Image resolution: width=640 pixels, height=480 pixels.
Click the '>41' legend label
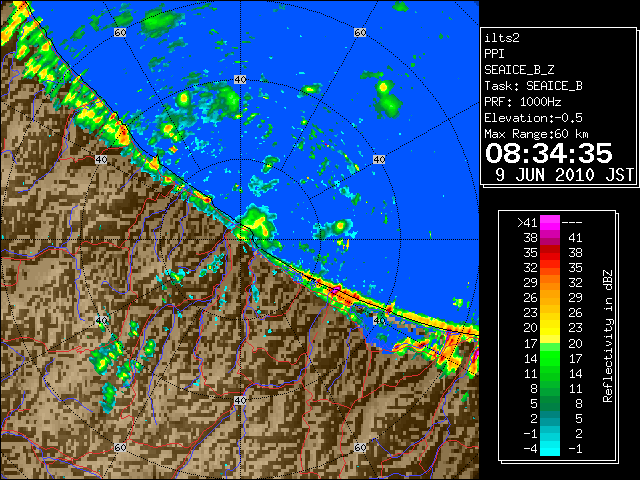point(527,223)
